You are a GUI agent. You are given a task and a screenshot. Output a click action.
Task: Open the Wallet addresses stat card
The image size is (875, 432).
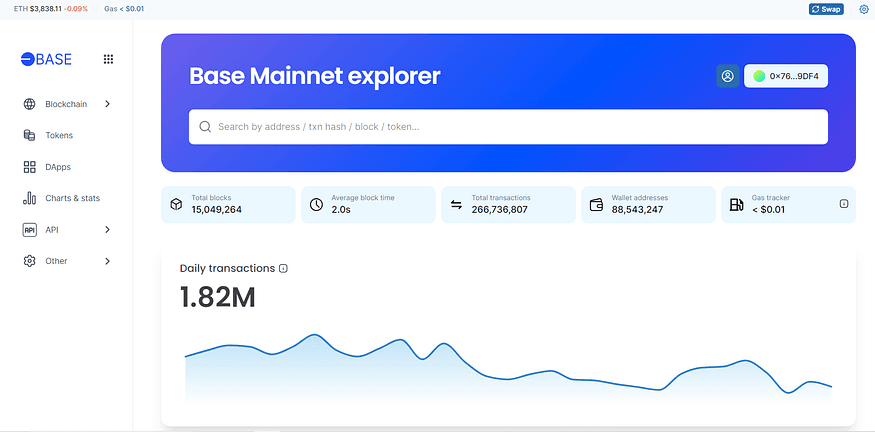click(x=648, y=205)
